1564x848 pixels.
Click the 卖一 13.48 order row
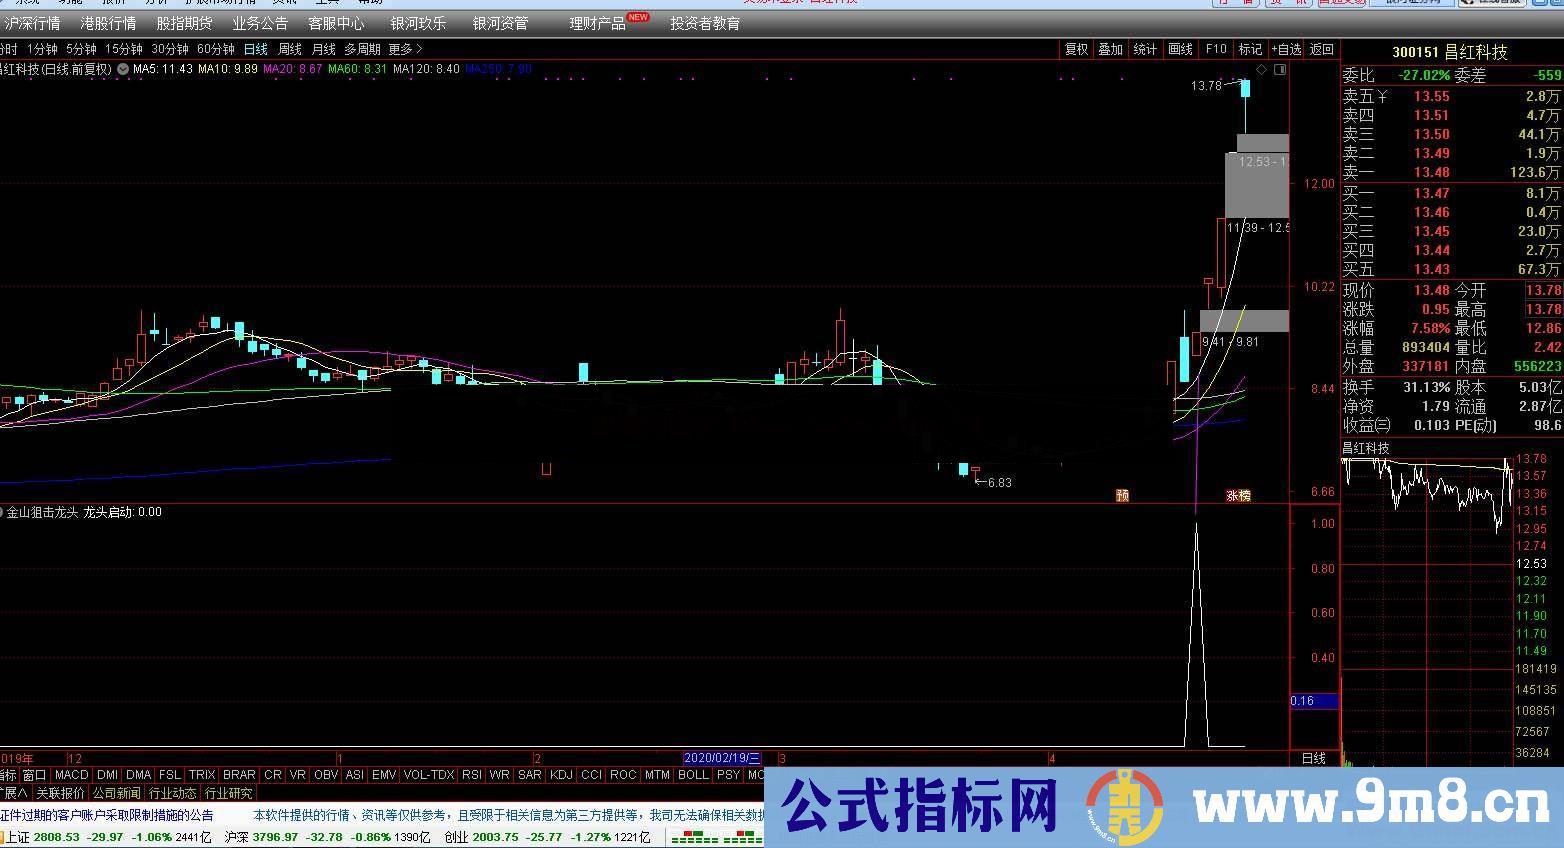[1451, 173]
